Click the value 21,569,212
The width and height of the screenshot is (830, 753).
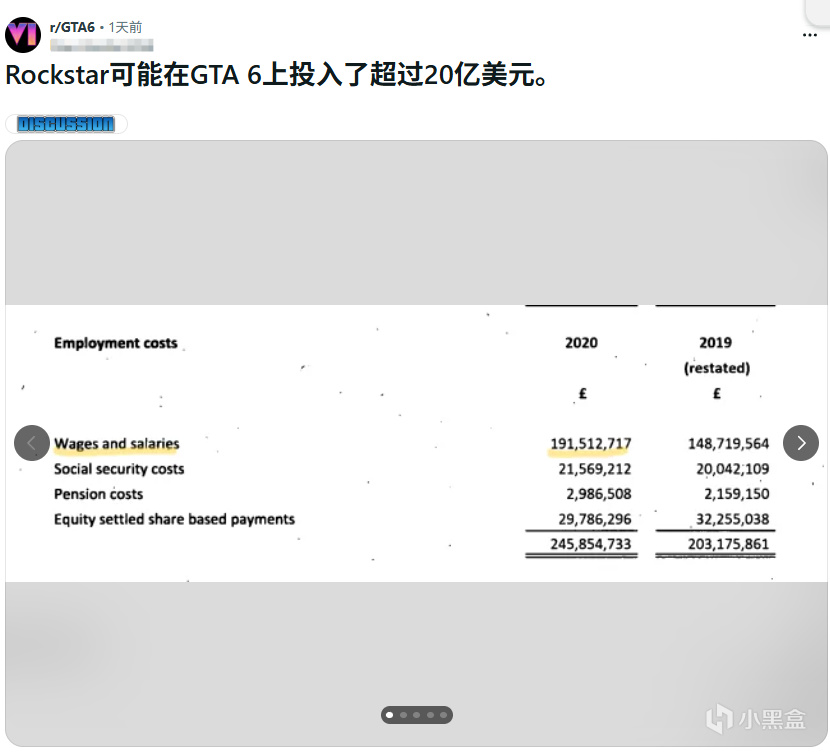click(594, 468)
